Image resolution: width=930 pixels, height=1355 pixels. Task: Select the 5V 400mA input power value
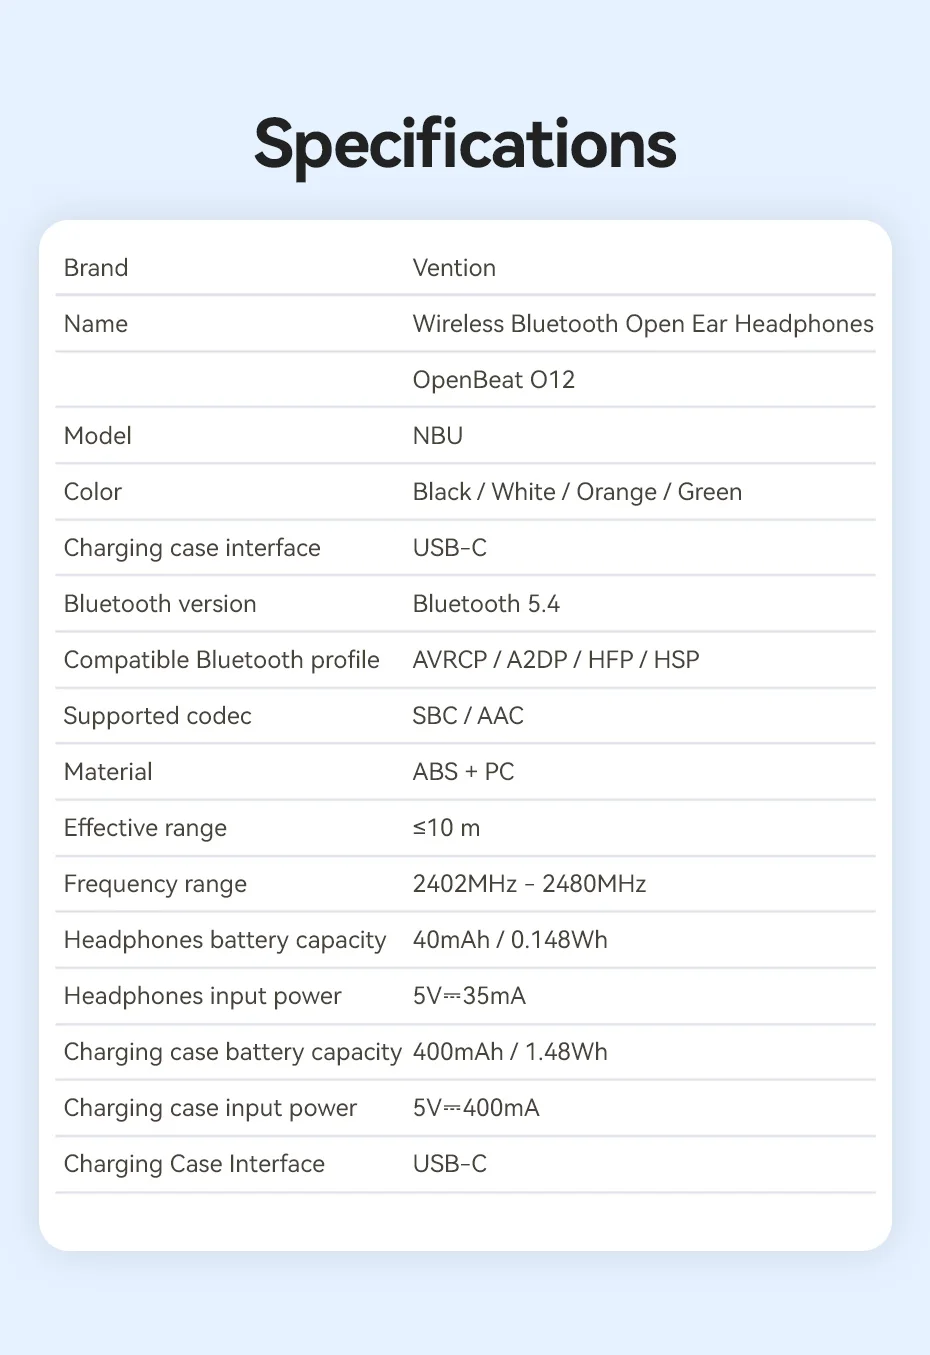[476, 1108]
